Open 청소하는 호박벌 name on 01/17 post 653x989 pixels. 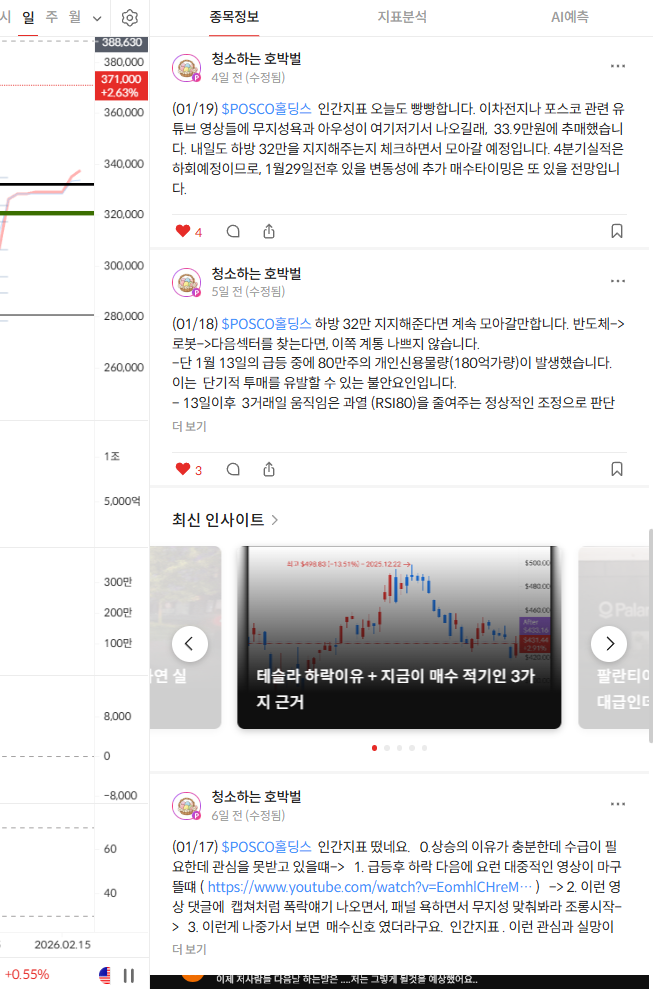click(256, 797)
